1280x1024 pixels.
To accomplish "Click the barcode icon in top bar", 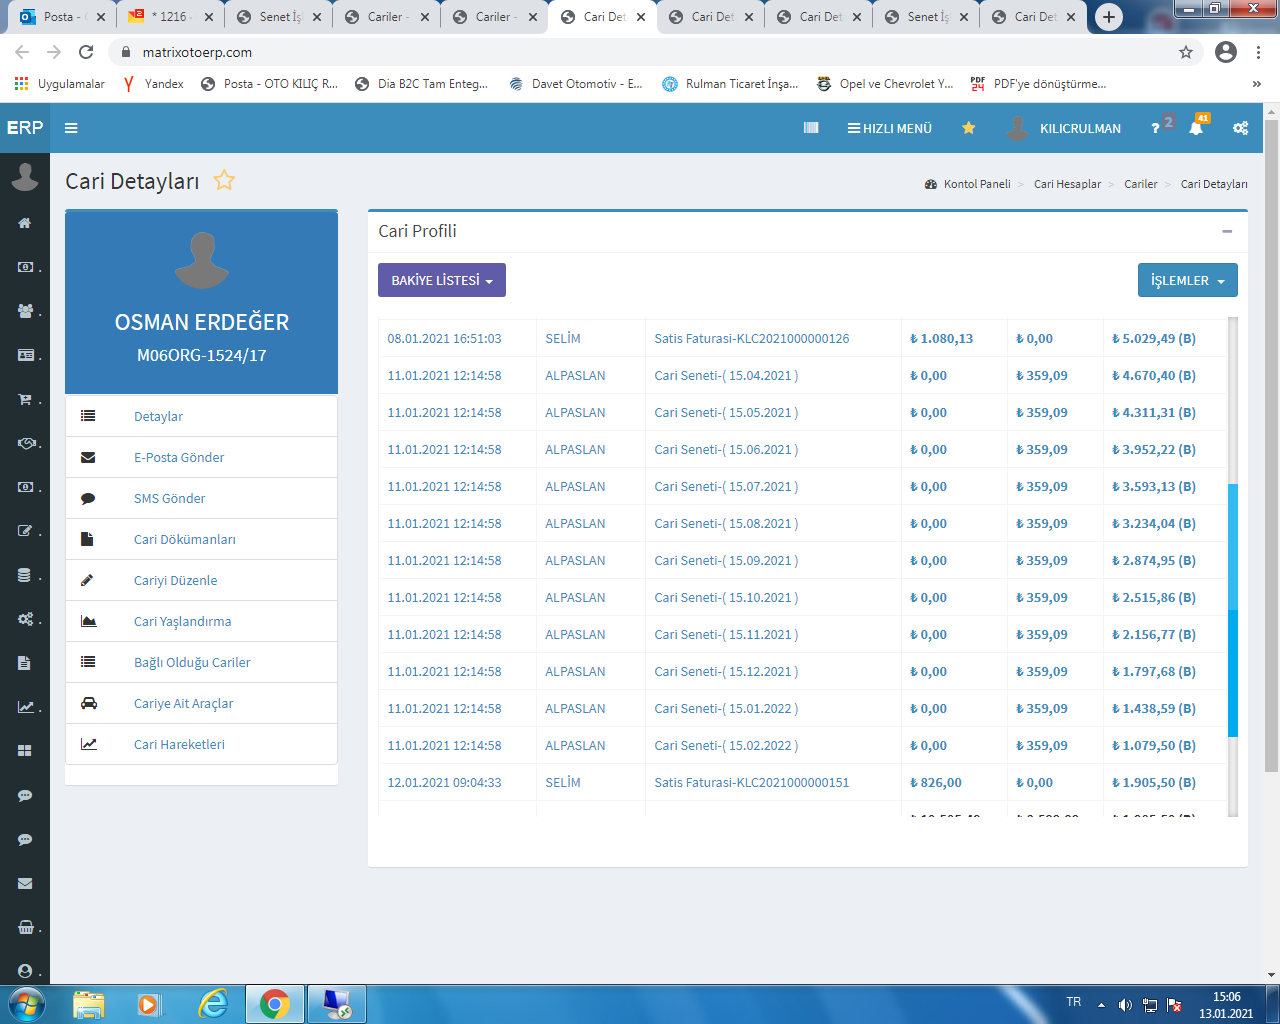I will (x=811, y=128).
